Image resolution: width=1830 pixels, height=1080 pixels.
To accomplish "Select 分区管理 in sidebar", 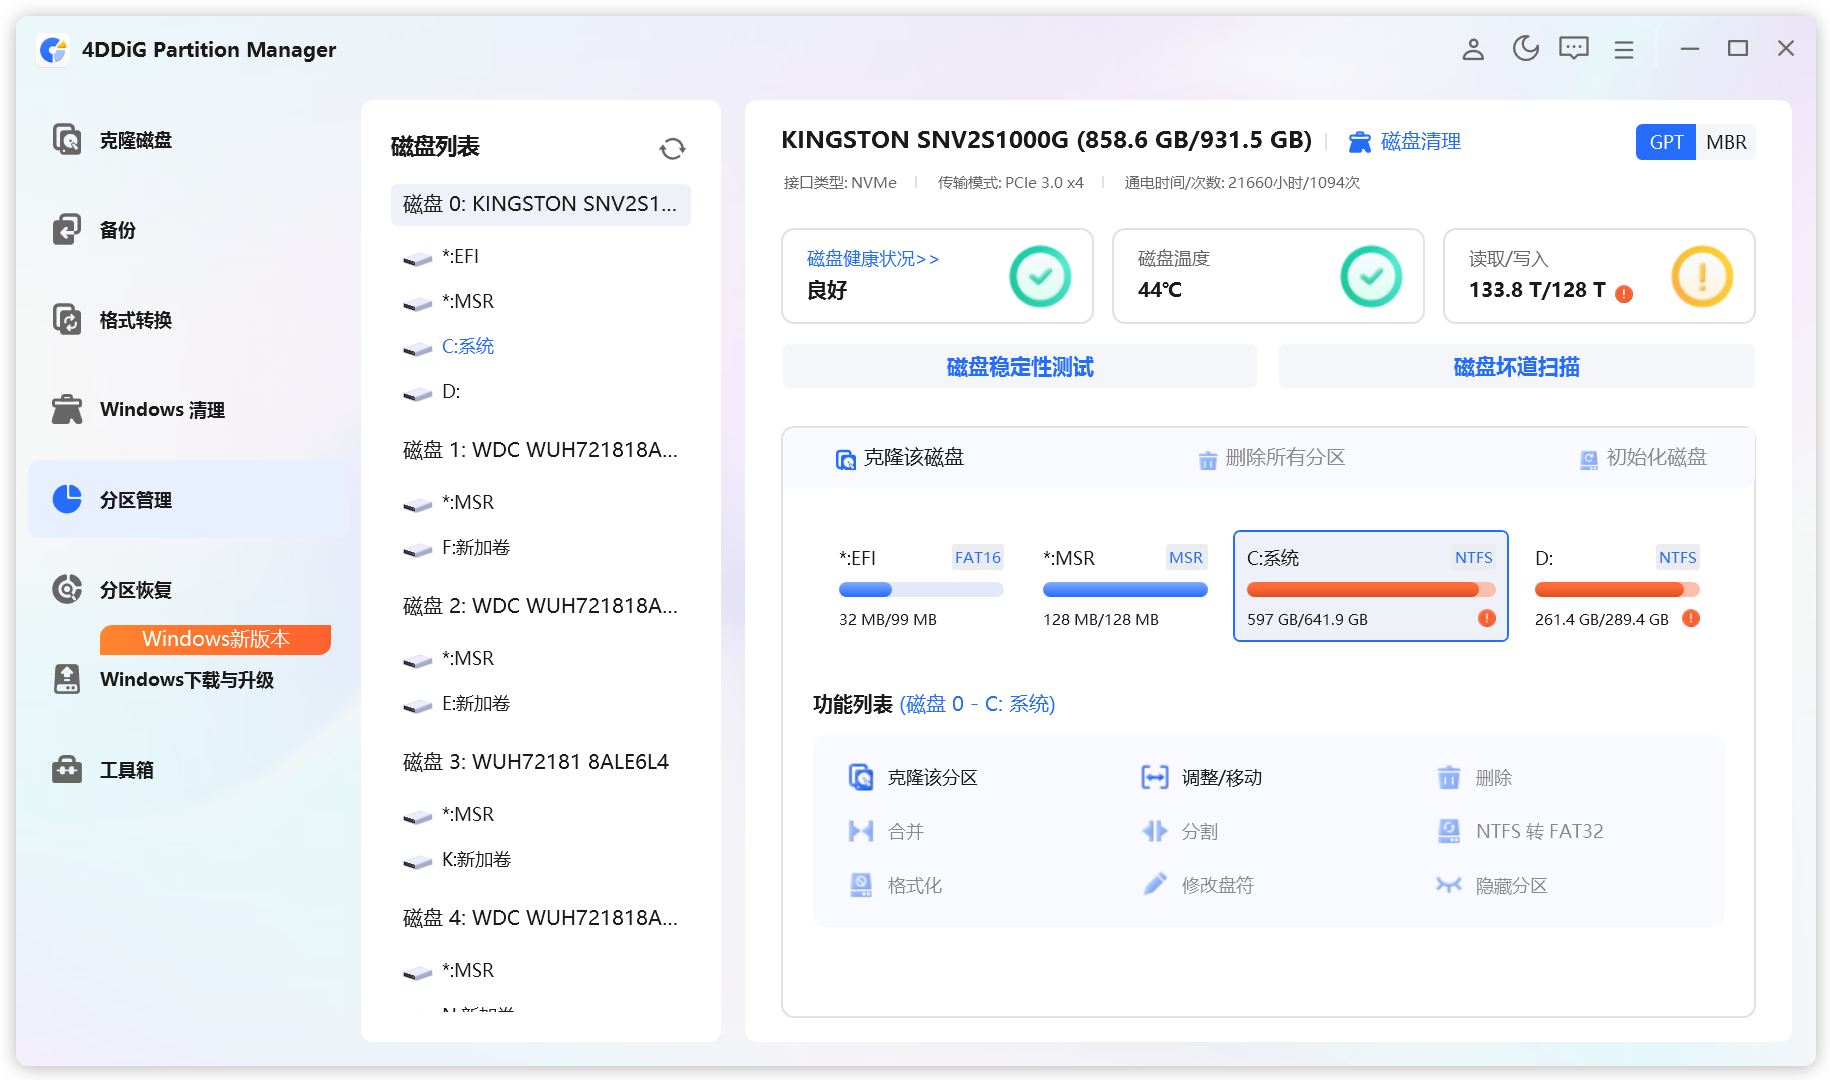I will pyautogui.click(x=190, y=499).
